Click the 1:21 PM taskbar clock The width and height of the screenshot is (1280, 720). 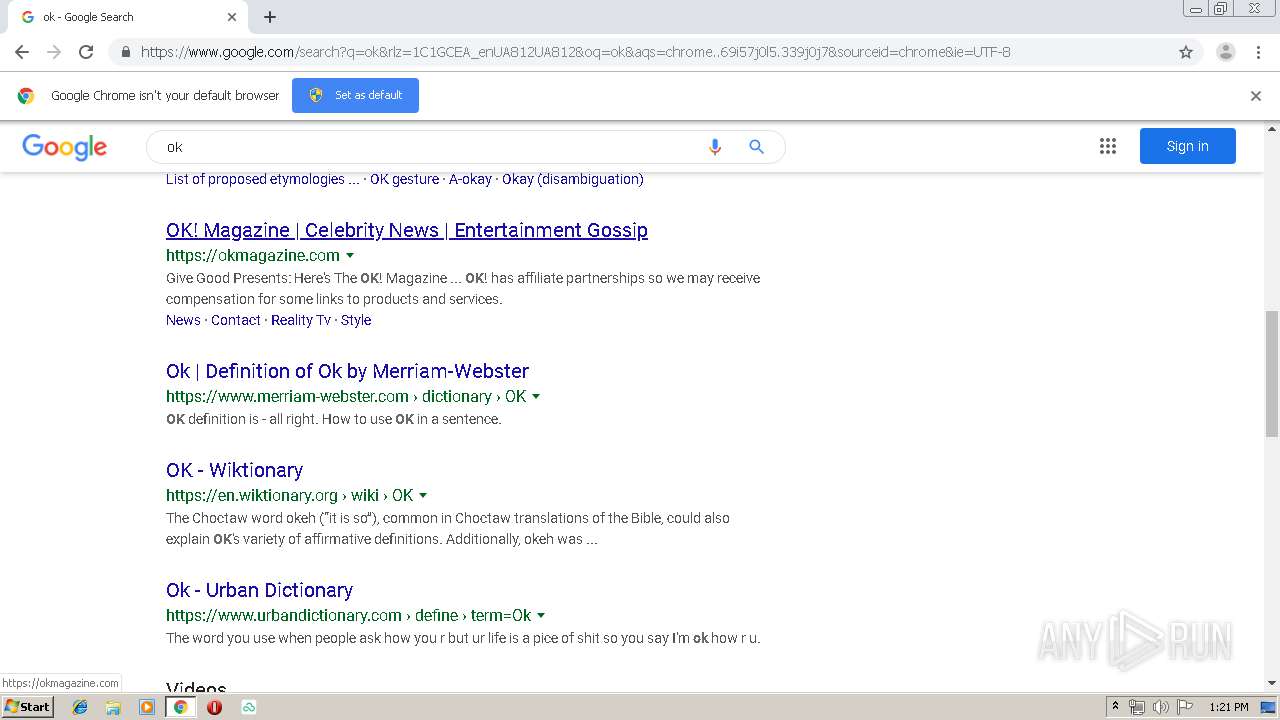coord(1229,707)
